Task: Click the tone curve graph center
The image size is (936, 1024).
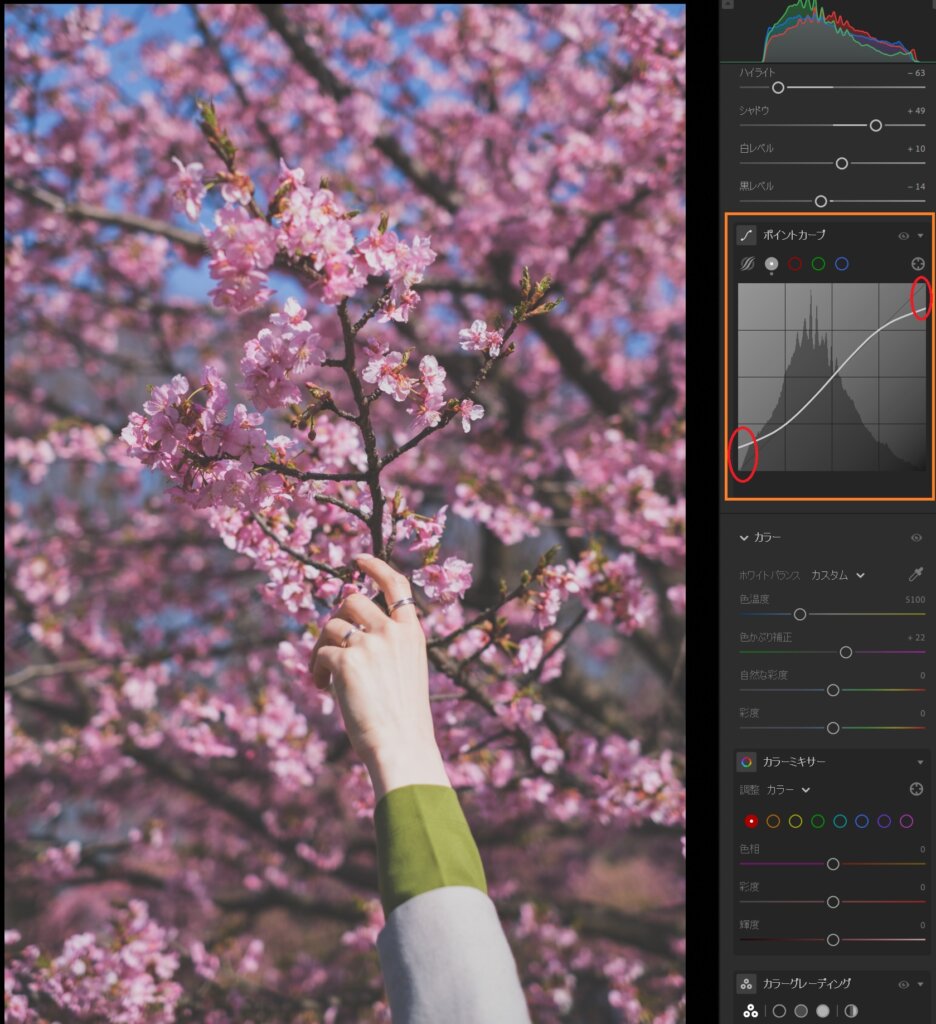Action: click(x=832, y=377)
